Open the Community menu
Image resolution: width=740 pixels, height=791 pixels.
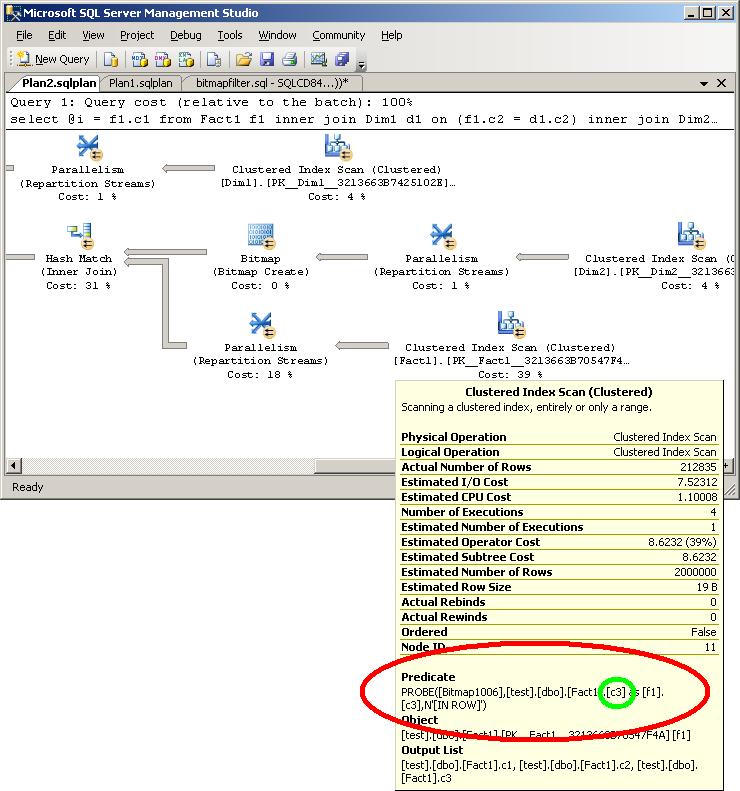click(x=338, y=35)
